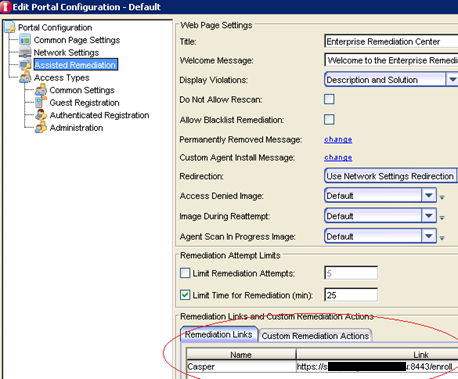The height and width of the screenshot is (379, 458).
Task: Open Administration tree item
Action: (x=76, y=128)
